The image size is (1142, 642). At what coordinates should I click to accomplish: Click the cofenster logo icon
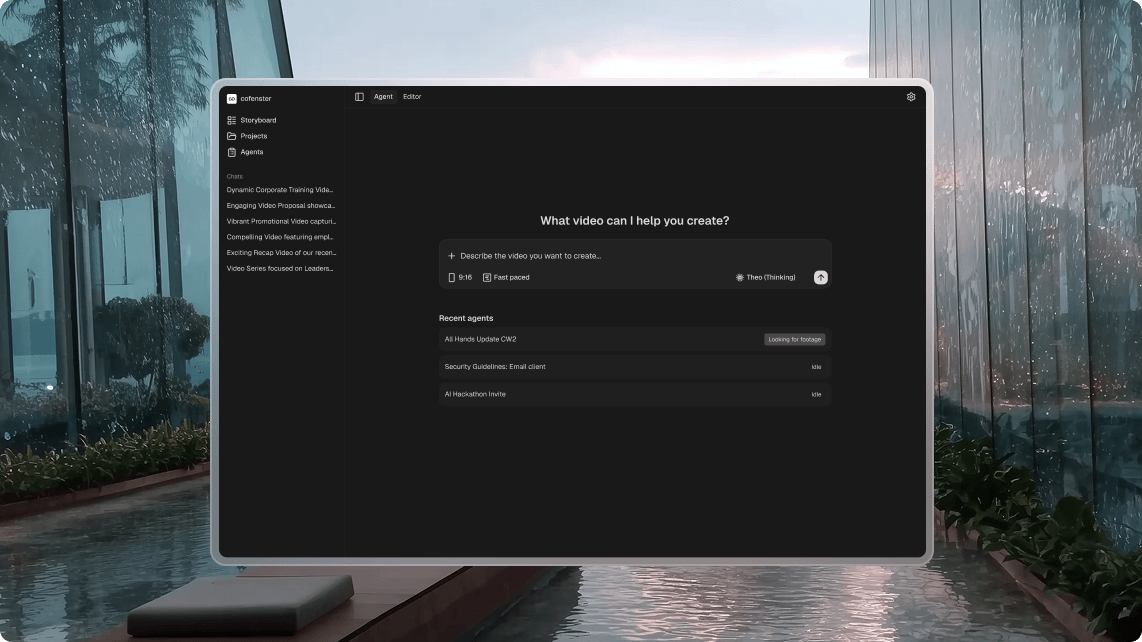(233, 98)
